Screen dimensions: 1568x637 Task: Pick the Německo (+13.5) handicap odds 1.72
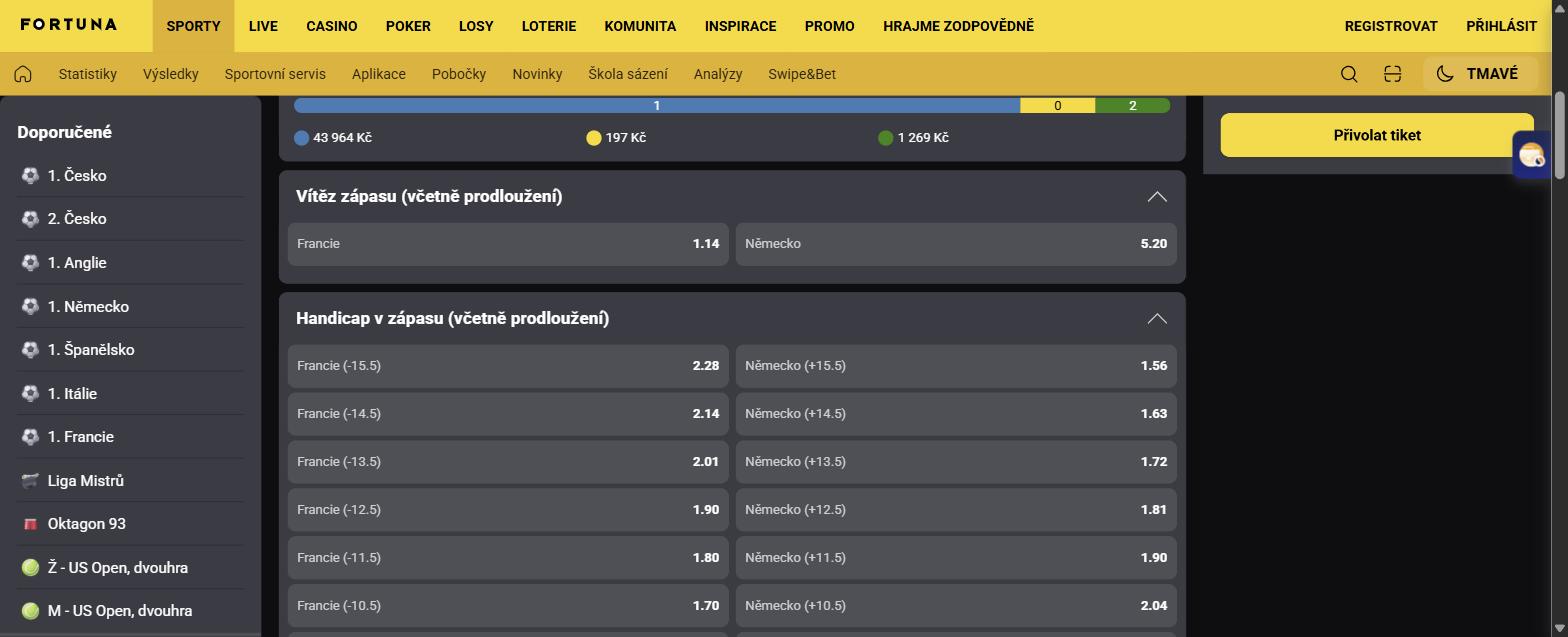coord(956,462)
